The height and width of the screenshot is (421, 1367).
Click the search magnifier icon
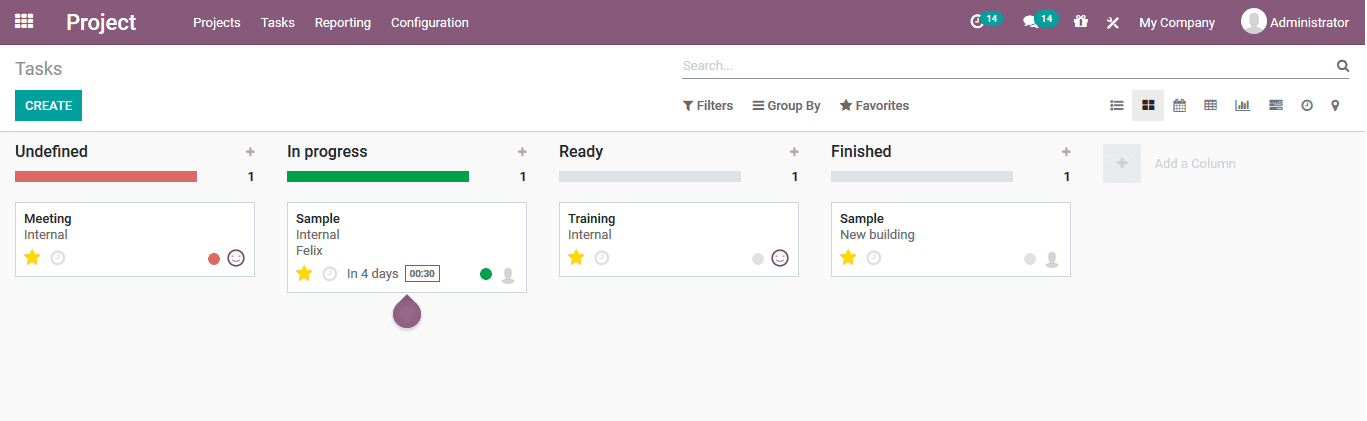click(1343, 66)
